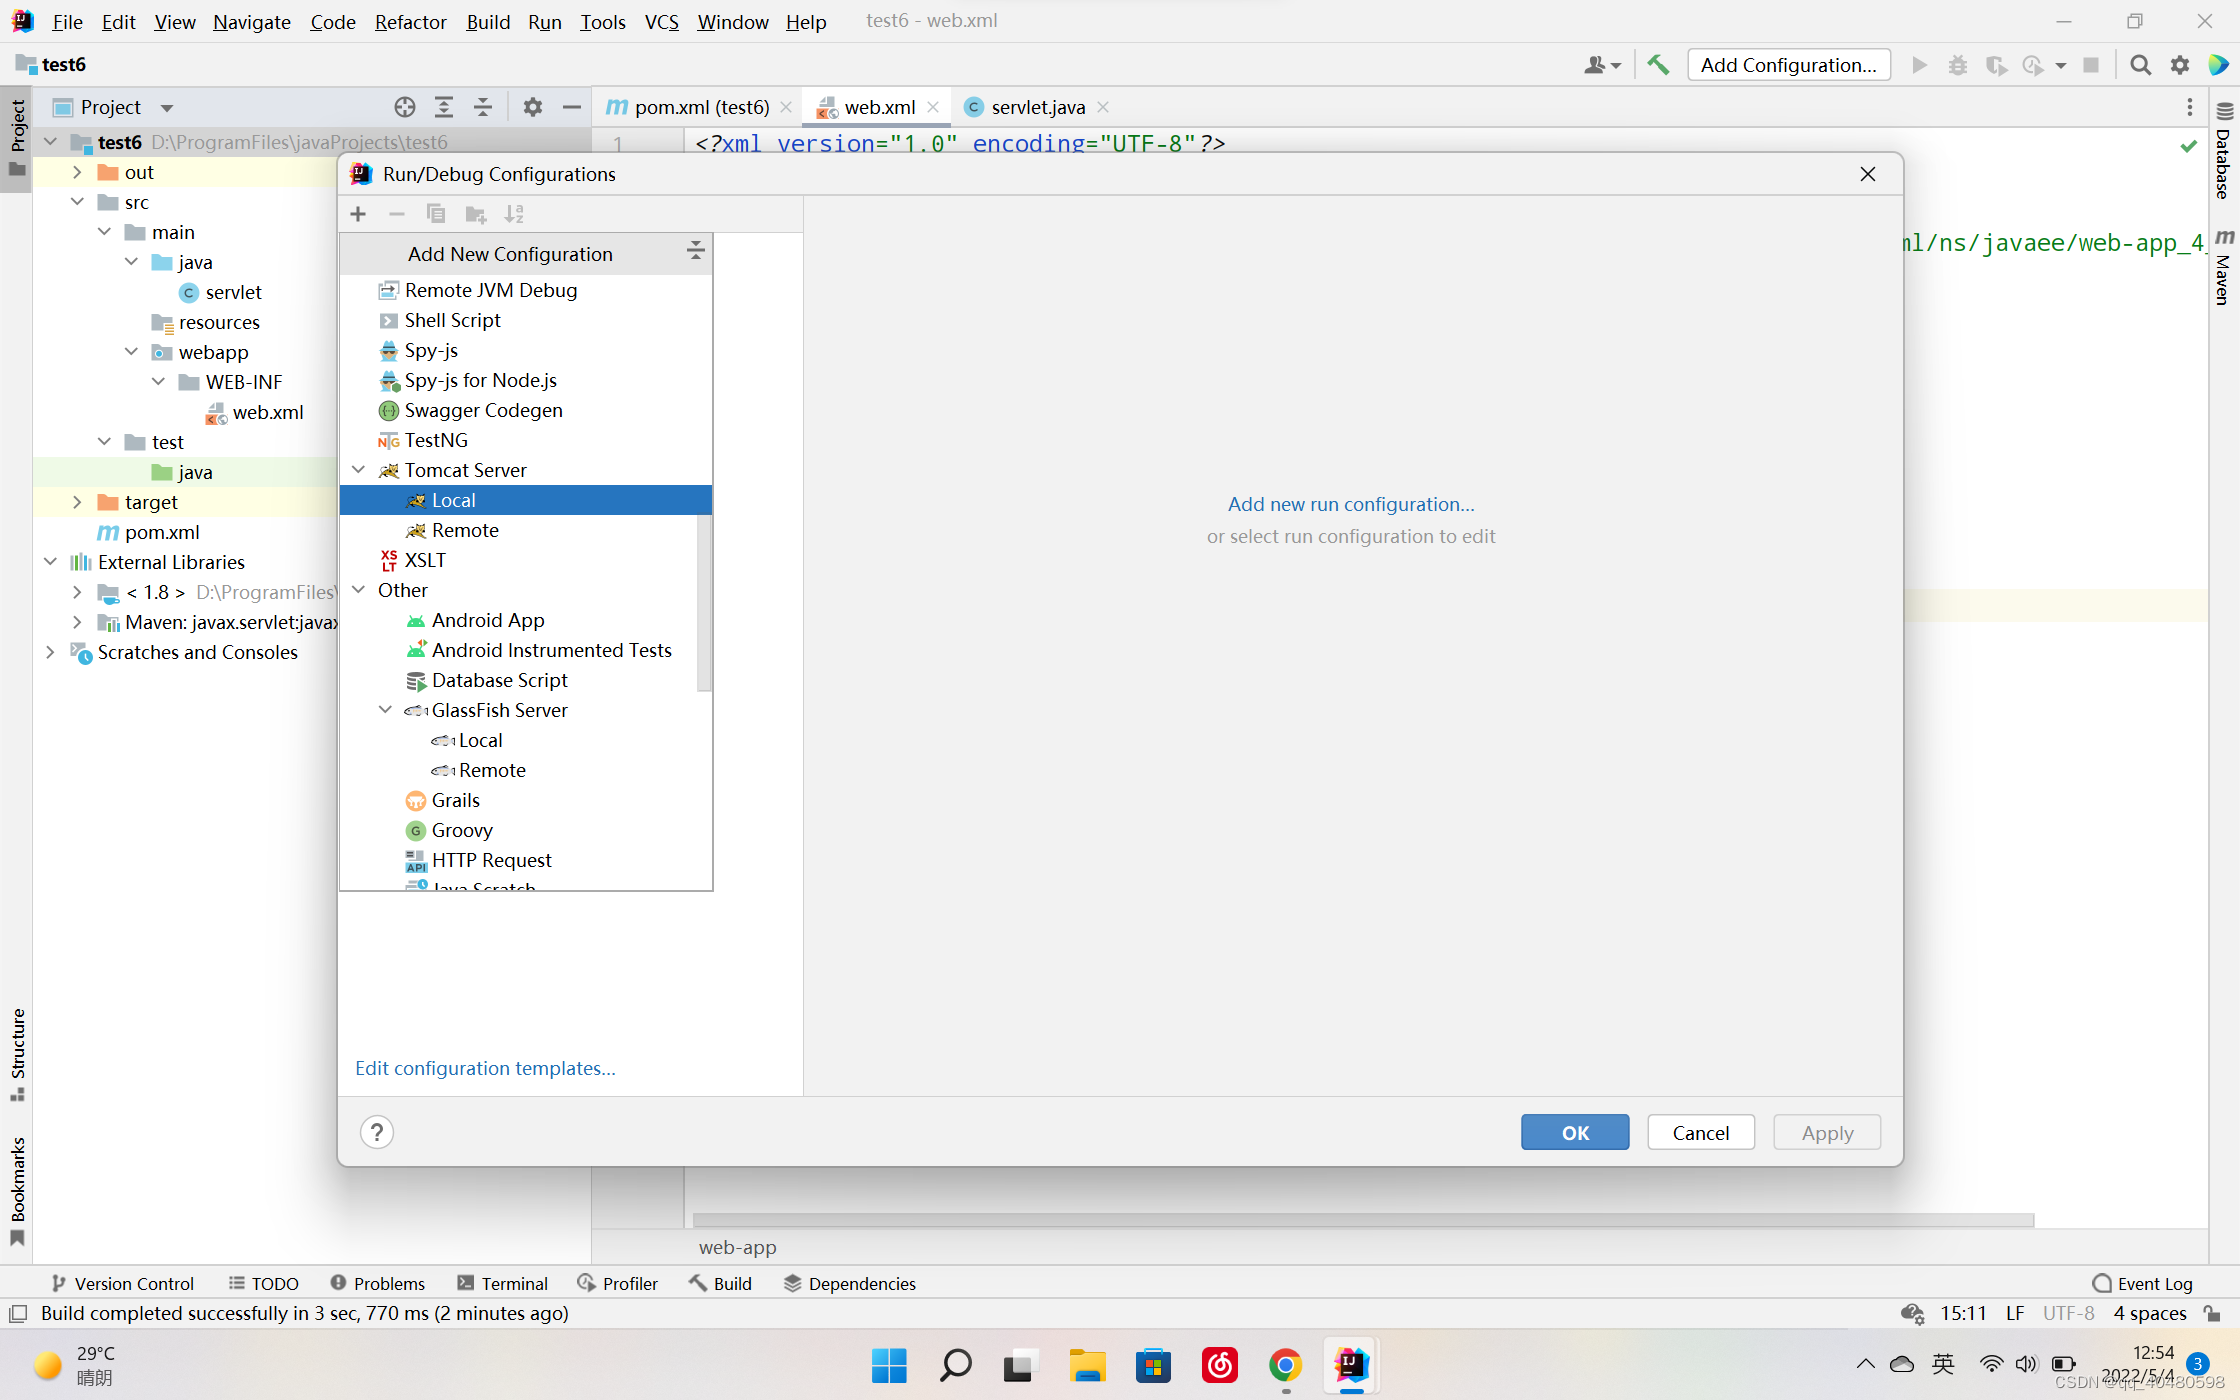Viewport: 2240px width, 1400px height.
Task: Select Android App configuration type
Action: click(x=526, y=620)
